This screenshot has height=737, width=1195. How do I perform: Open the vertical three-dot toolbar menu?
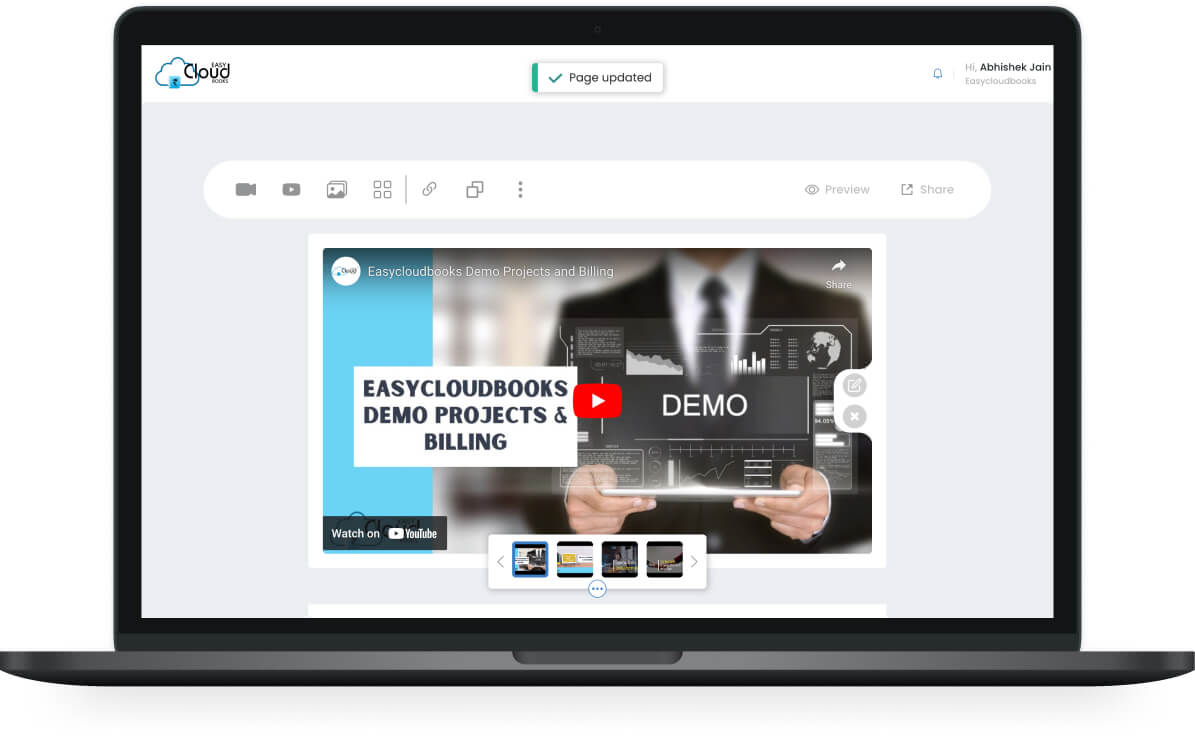point(521,190)
